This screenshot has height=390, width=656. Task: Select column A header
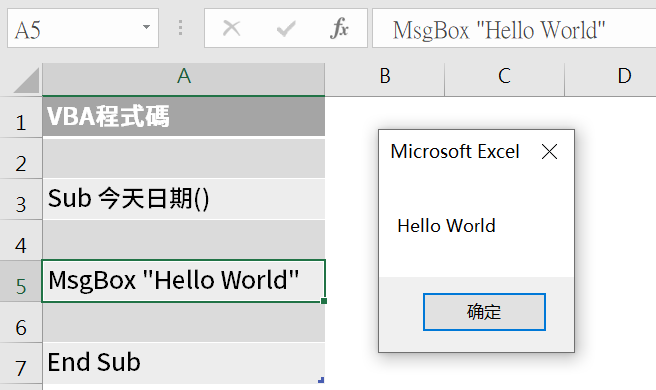(184, 80)
